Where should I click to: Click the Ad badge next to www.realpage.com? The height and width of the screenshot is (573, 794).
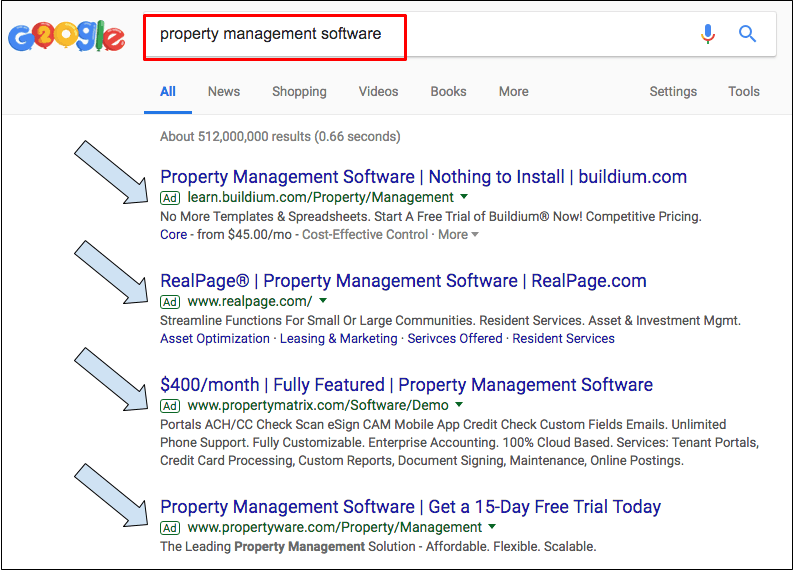click(x=170, y=302)
